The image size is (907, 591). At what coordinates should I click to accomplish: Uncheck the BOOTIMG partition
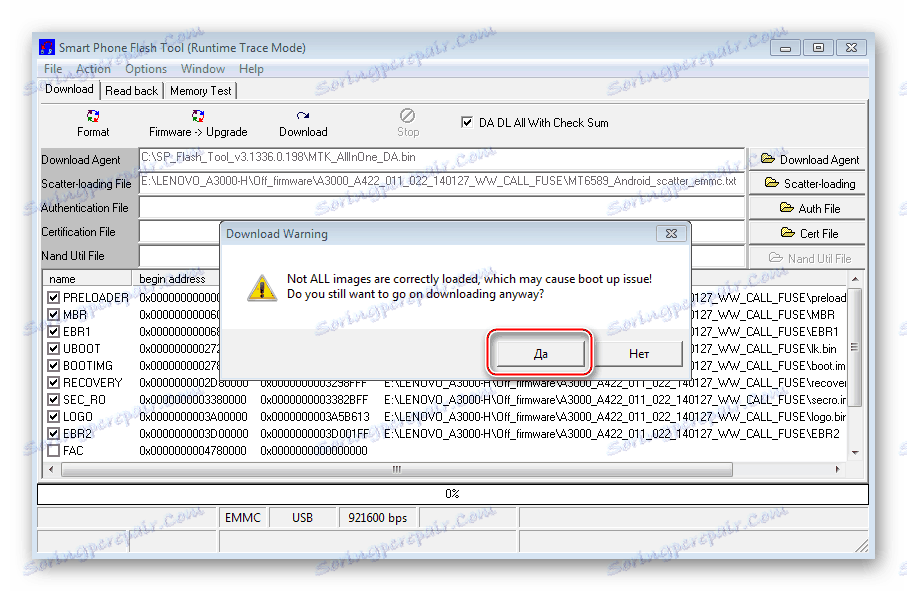[x=54, y=366]
